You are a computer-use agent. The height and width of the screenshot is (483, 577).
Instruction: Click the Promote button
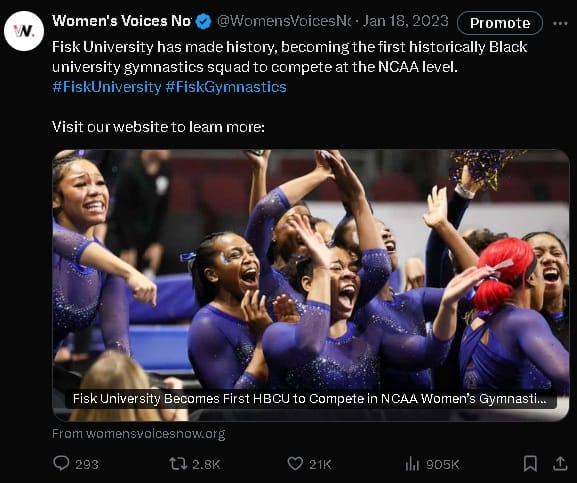pos(500,23)
